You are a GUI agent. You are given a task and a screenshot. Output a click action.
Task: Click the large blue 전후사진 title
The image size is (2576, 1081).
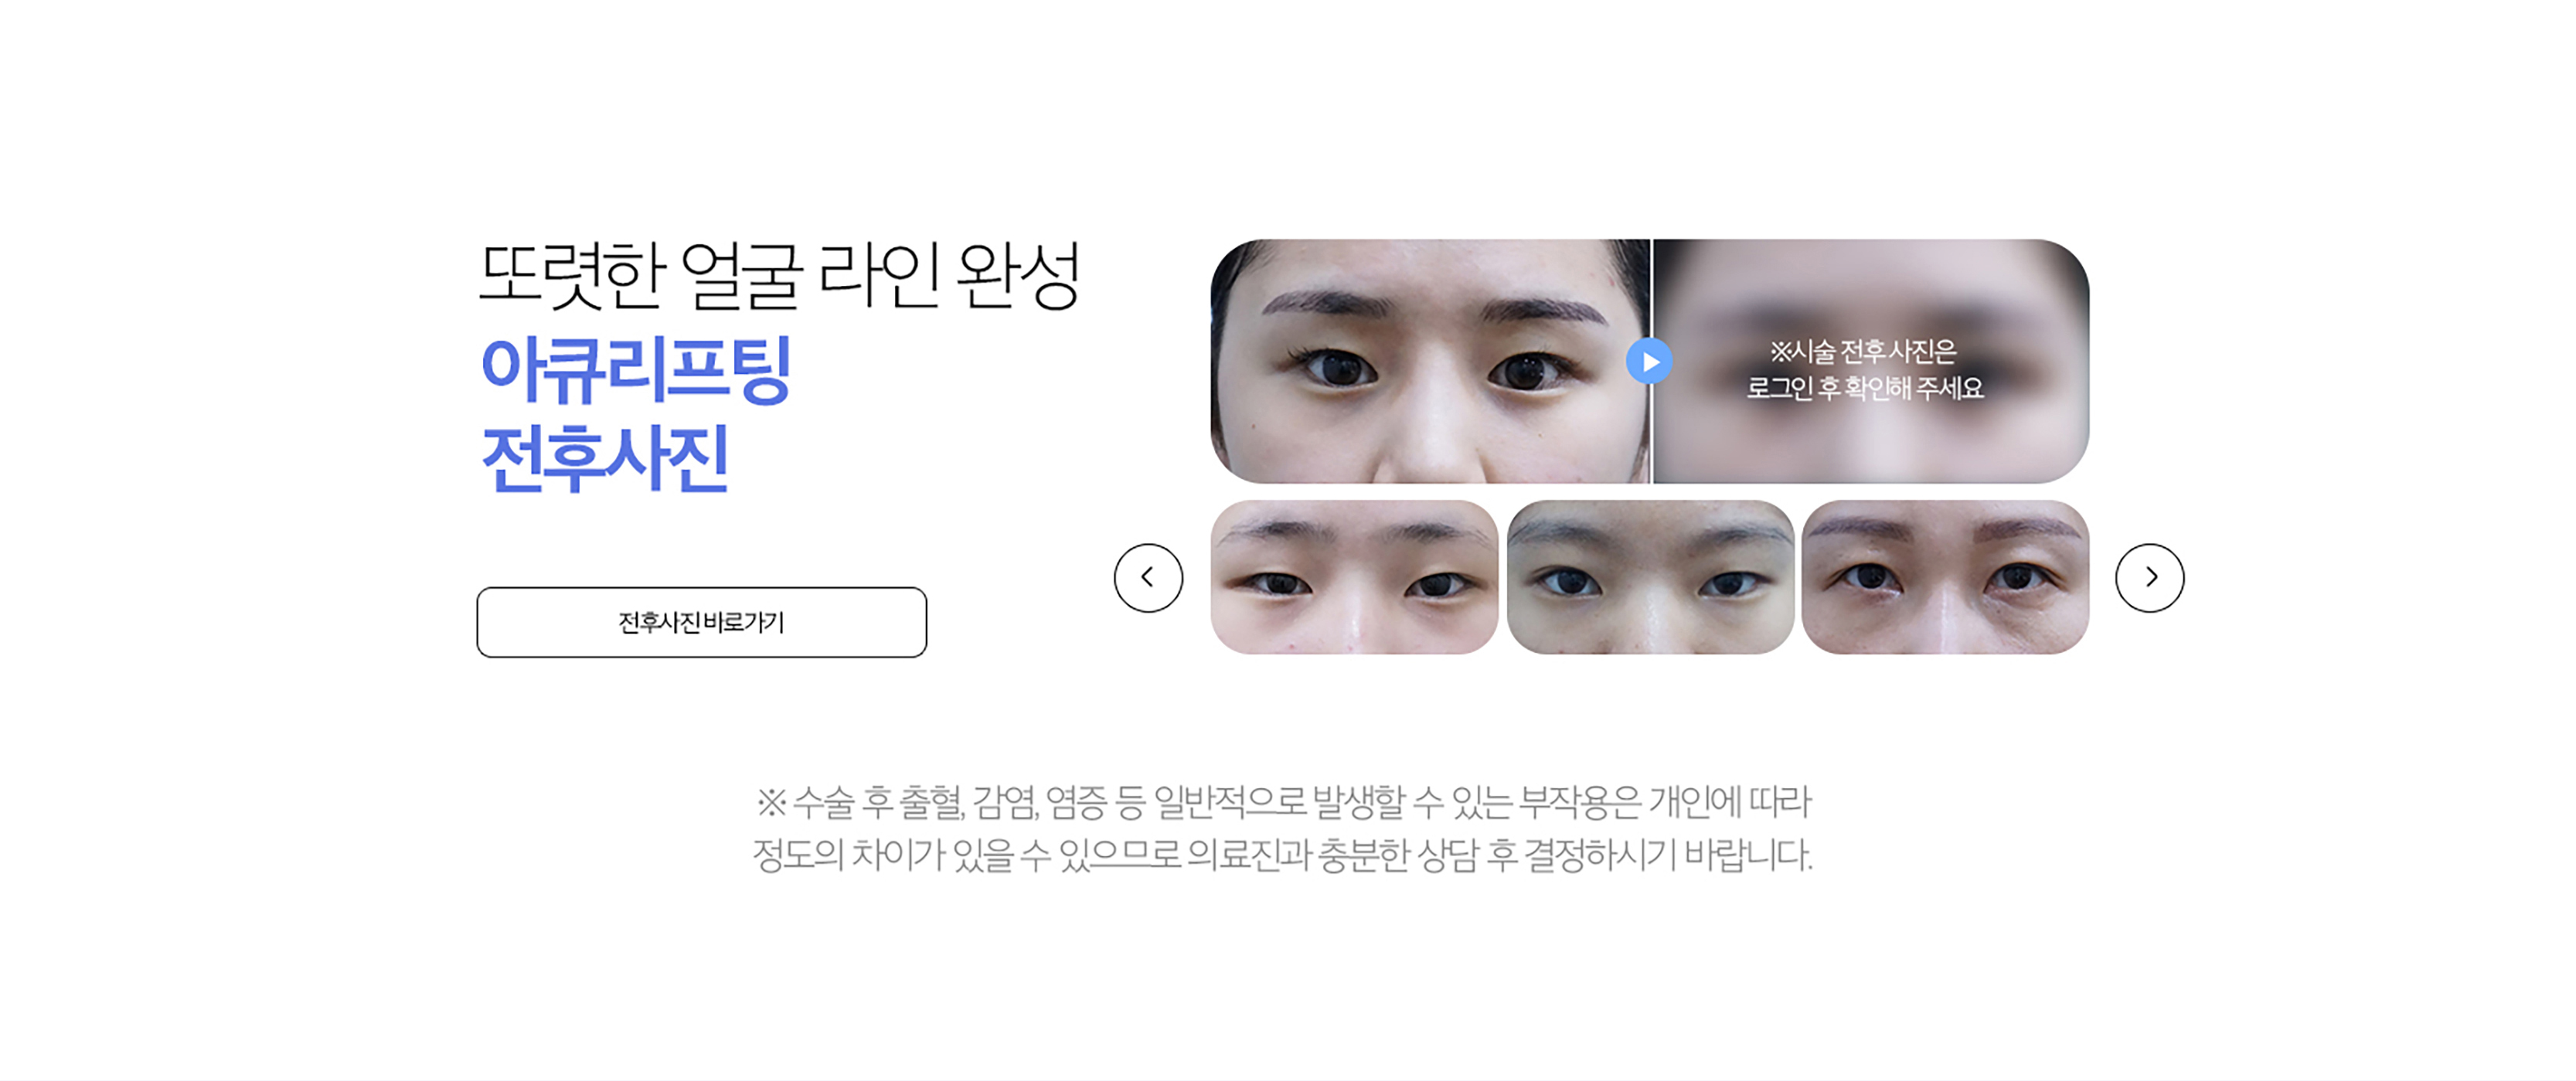click(x=605, y=458)
